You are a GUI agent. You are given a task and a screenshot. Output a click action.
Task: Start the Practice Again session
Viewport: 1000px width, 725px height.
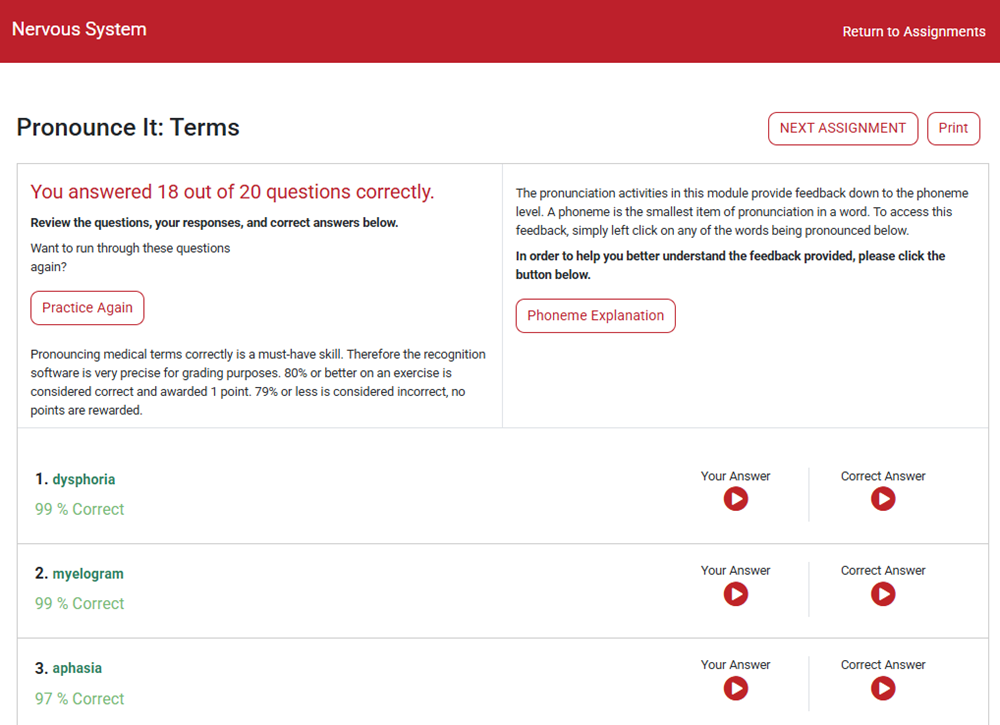pos(87,308)
